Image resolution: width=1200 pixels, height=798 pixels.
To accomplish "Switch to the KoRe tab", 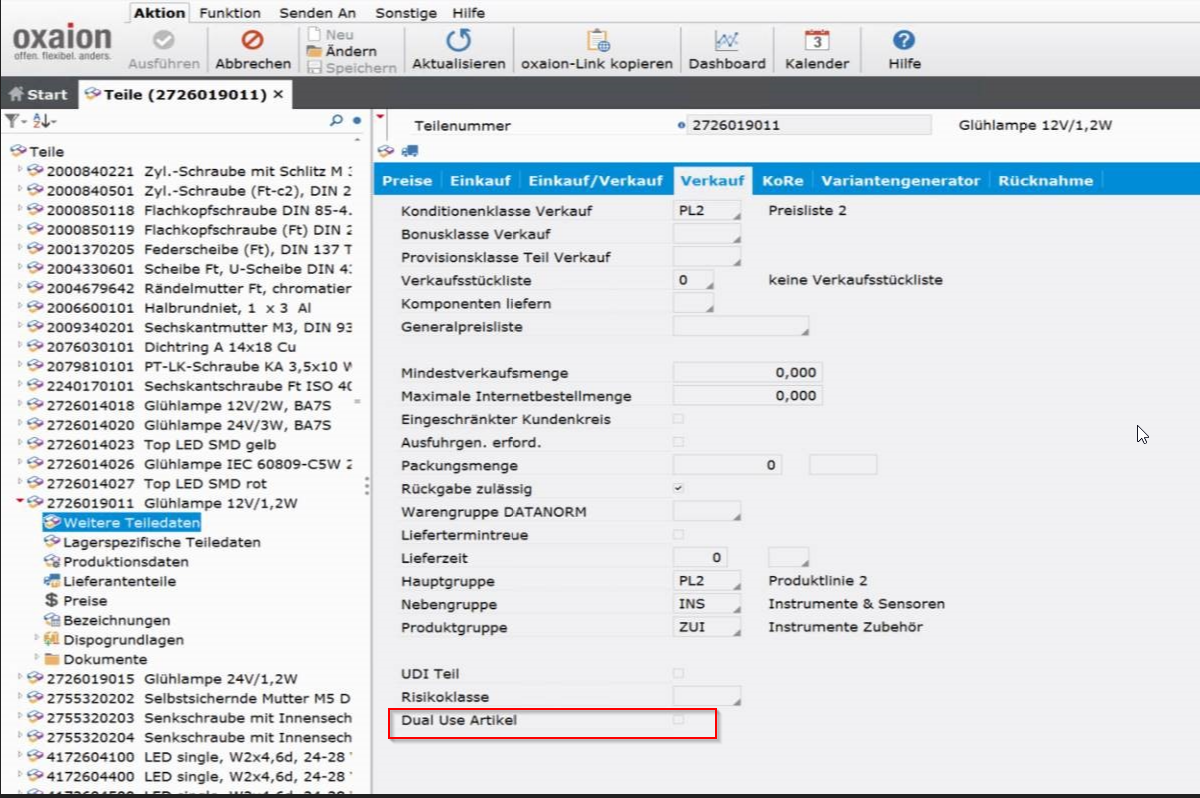I will 782,181.
